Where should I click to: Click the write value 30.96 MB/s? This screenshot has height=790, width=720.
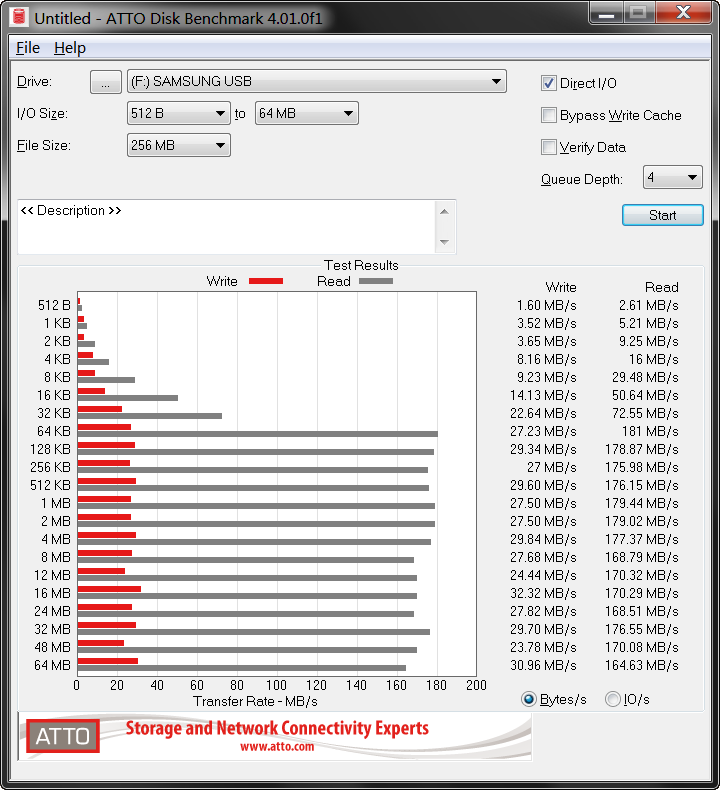pyautogui.click(x=544, y=665)
